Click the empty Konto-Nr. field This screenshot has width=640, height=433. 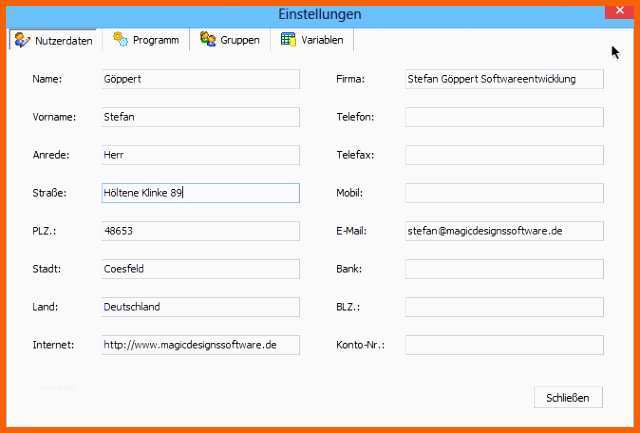(504, 345)
